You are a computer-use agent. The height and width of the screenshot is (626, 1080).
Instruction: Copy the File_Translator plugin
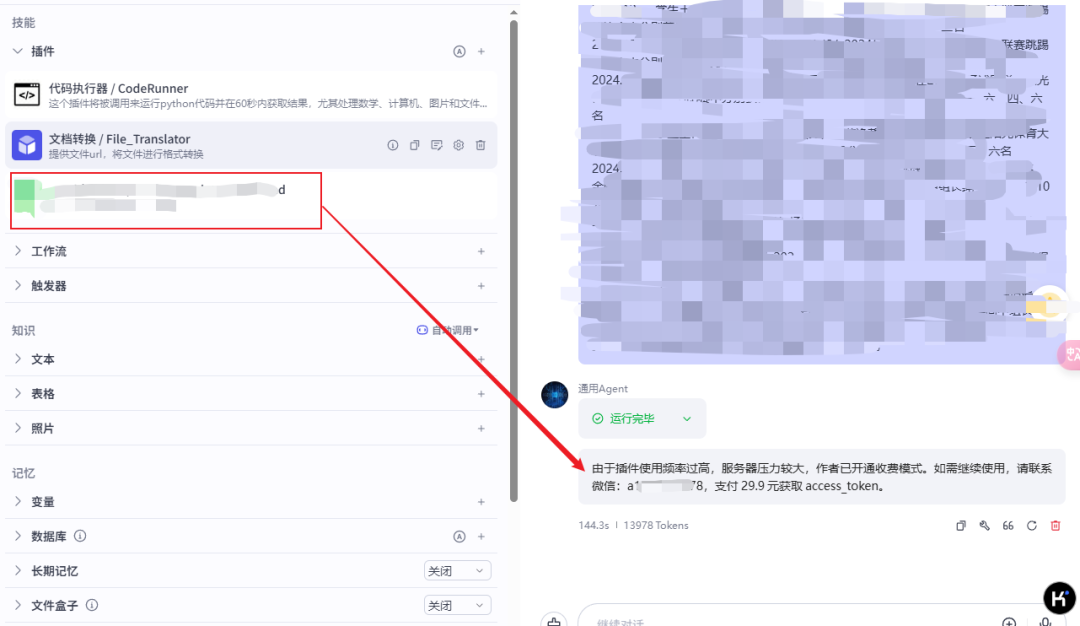(x=415, y=145)
